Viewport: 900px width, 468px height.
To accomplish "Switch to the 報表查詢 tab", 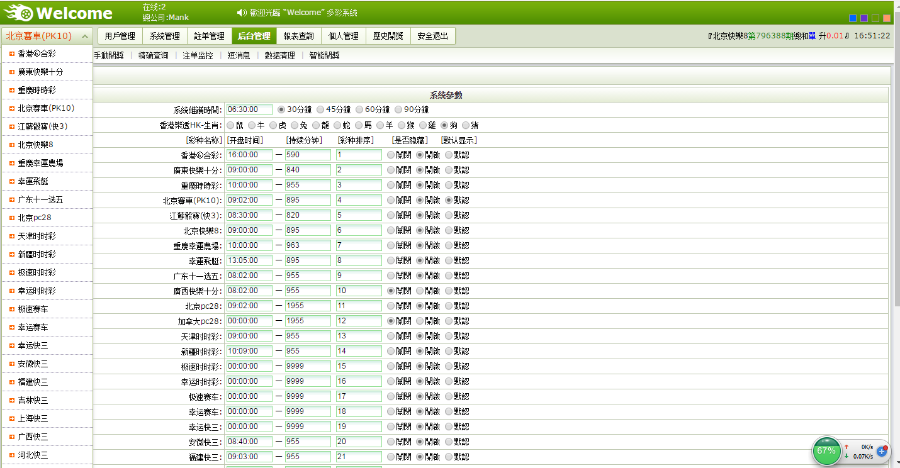I will [299, 36].
